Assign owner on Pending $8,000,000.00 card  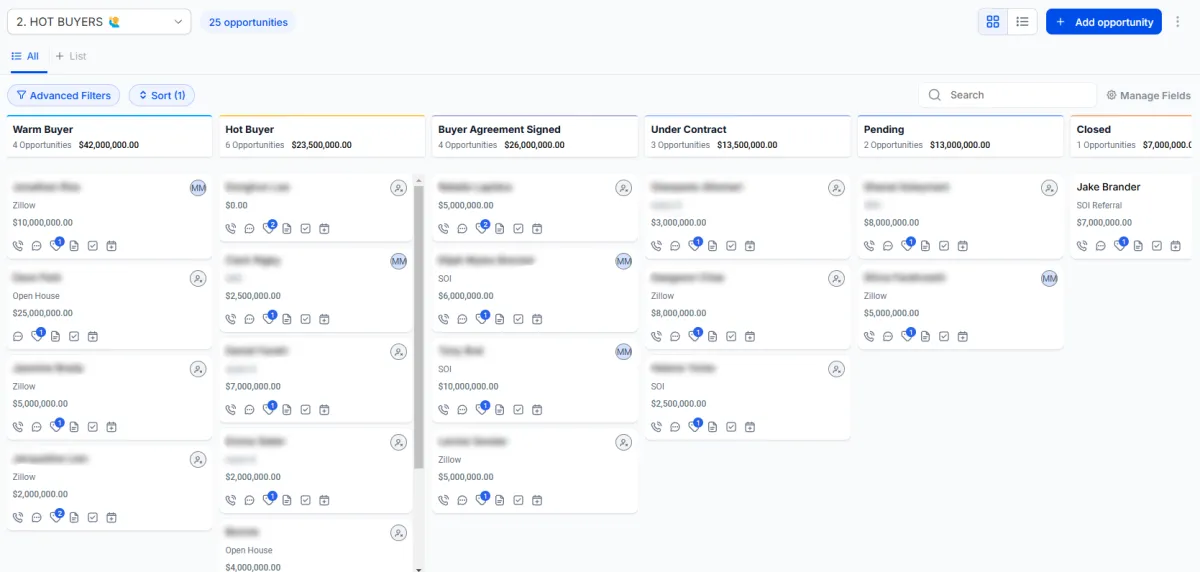[1049, 188]
